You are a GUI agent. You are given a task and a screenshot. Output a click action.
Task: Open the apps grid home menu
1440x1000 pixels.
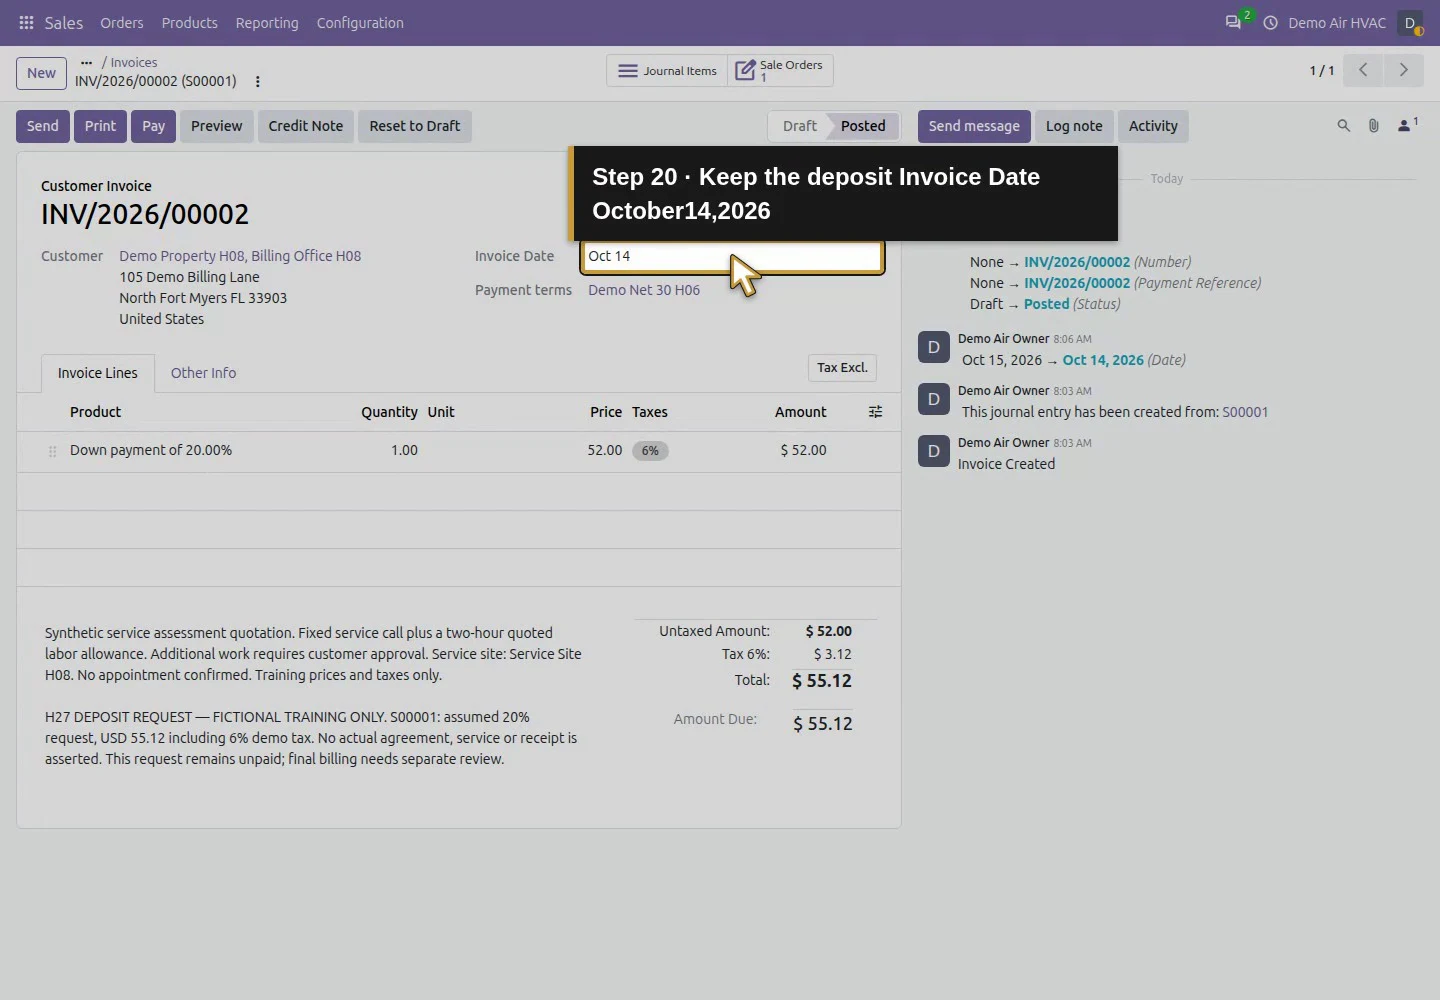point(26,22)
